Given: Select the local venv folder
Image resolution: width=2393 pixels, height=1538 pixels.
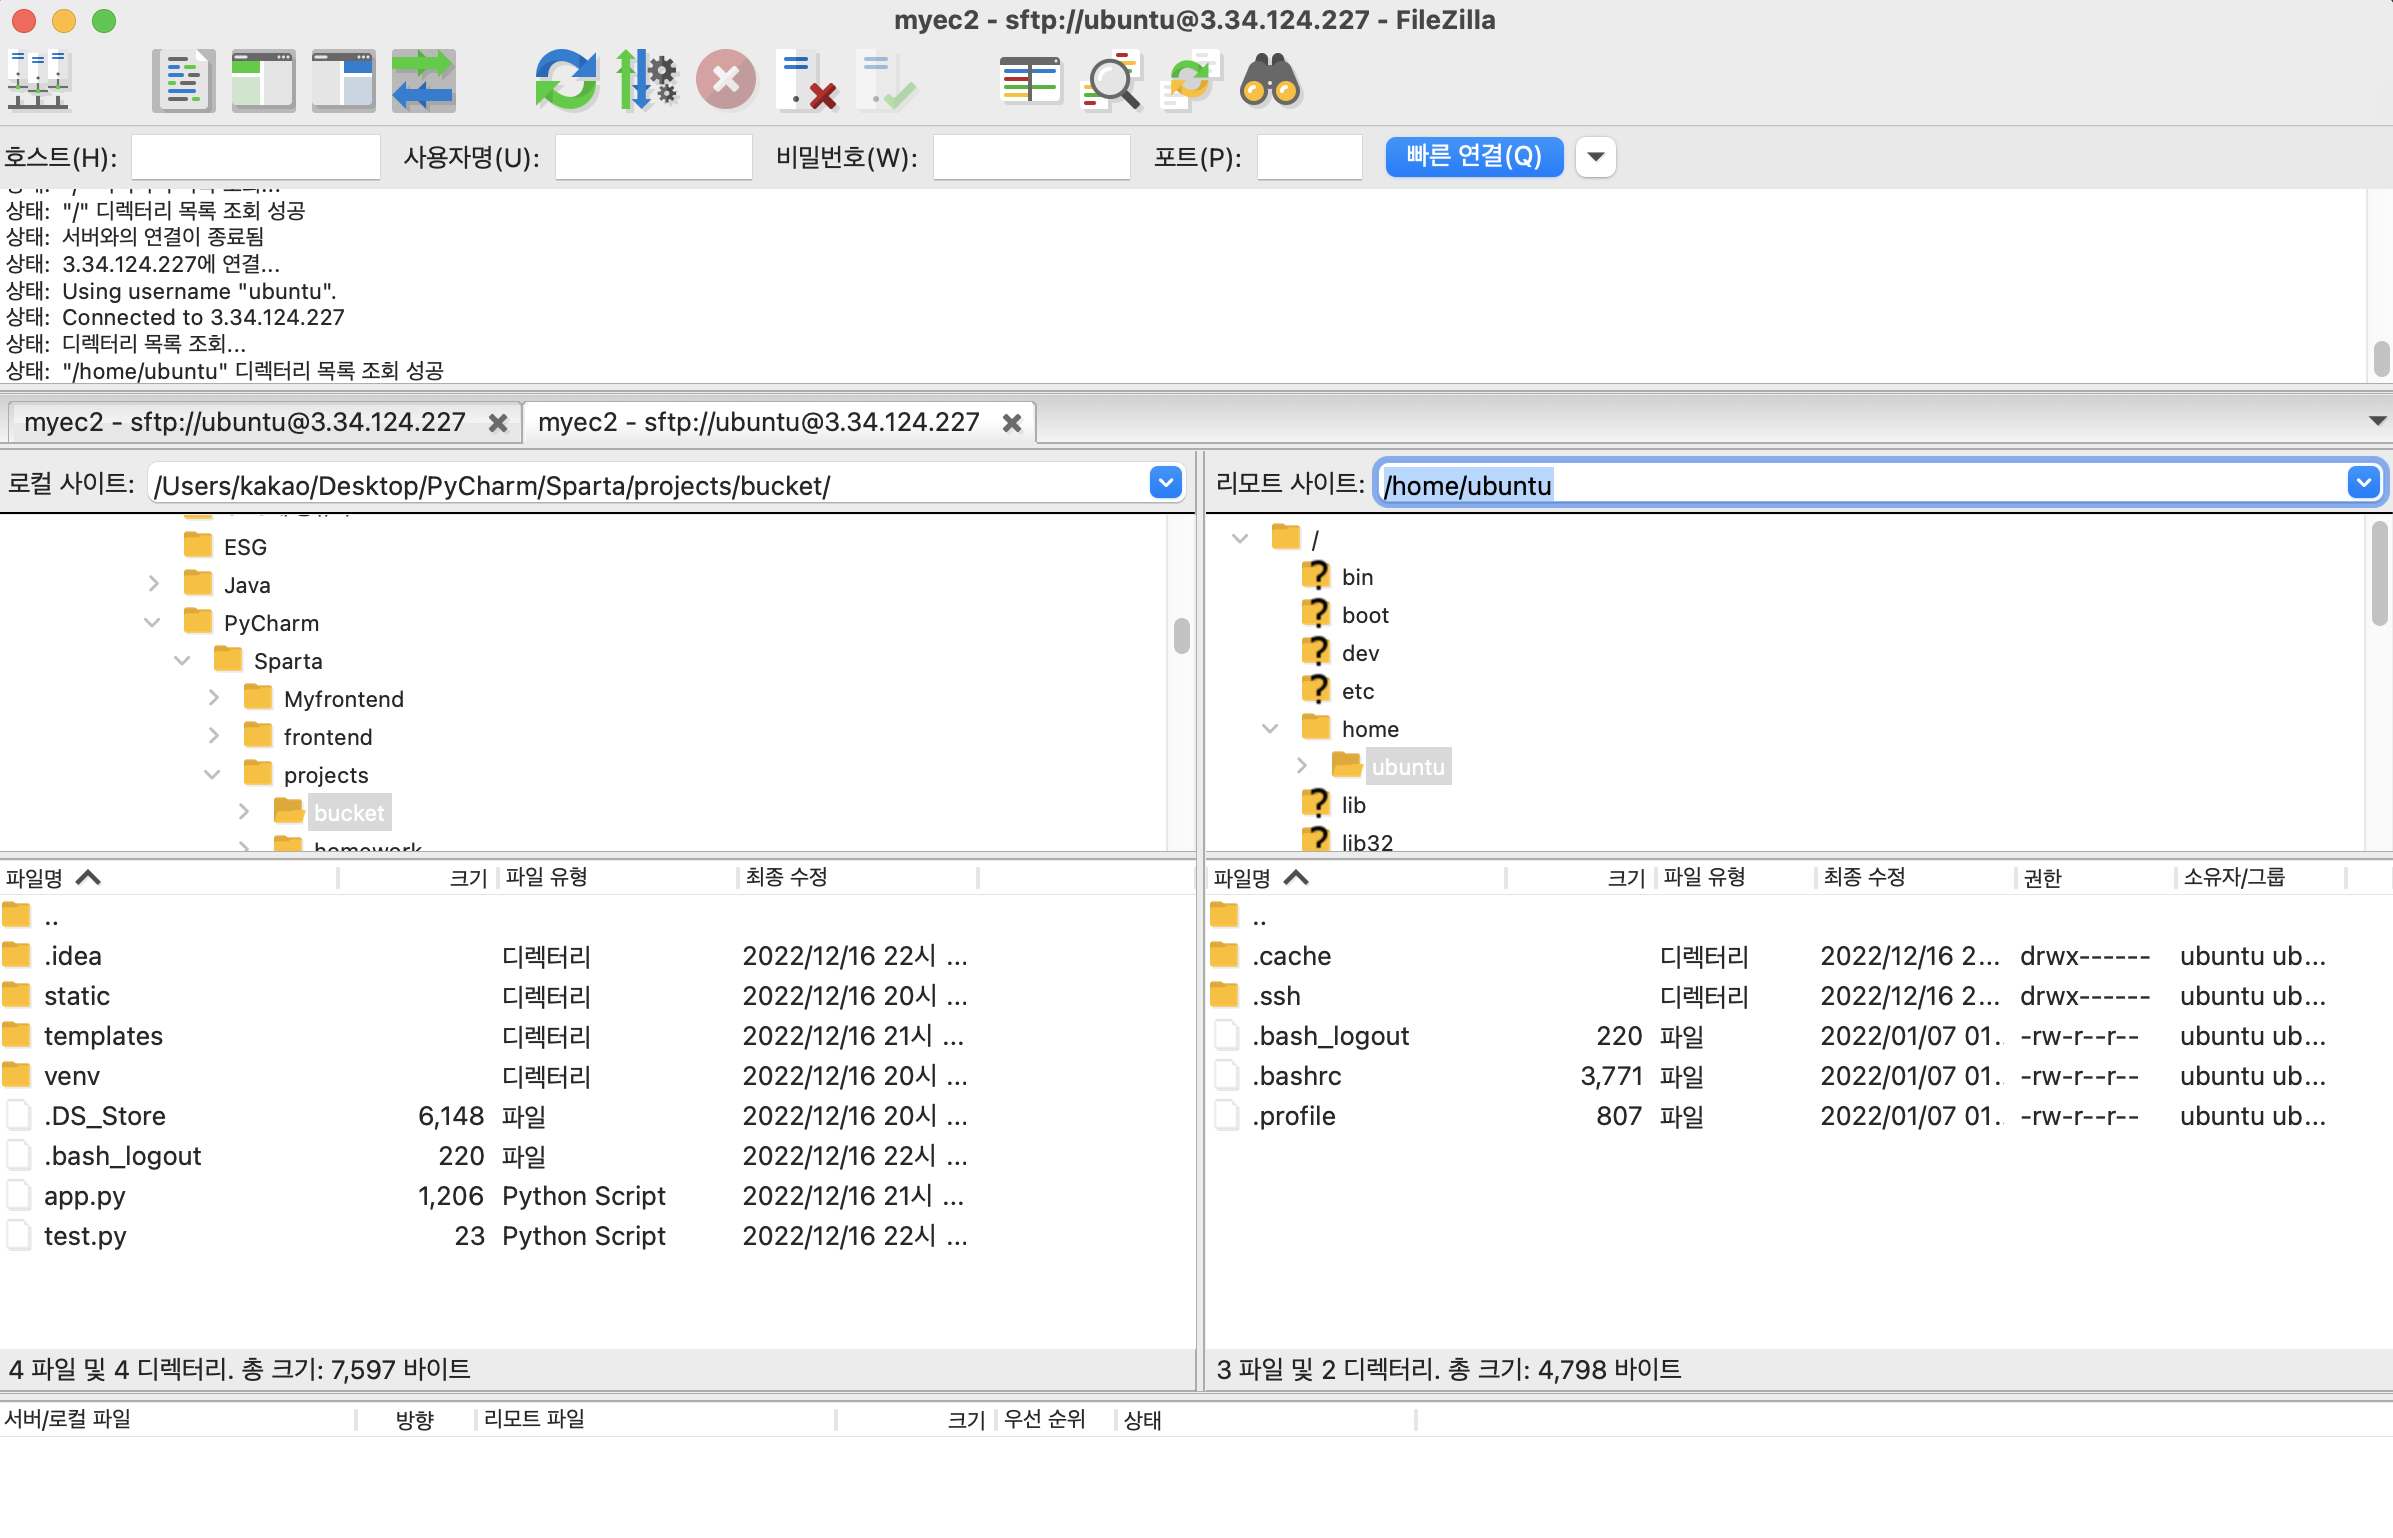Looking at the screenshot, I should coord(72,1076).
